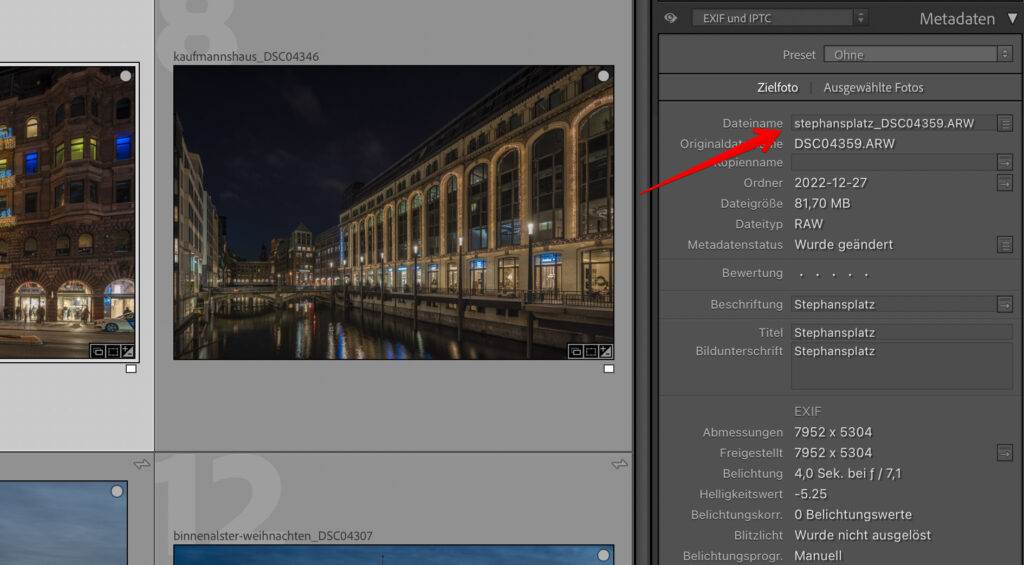The width and height of the screenshot is (1024, 565).
Task: Click the Metadatenstatus conflict icon
Action: point(1005,244)
